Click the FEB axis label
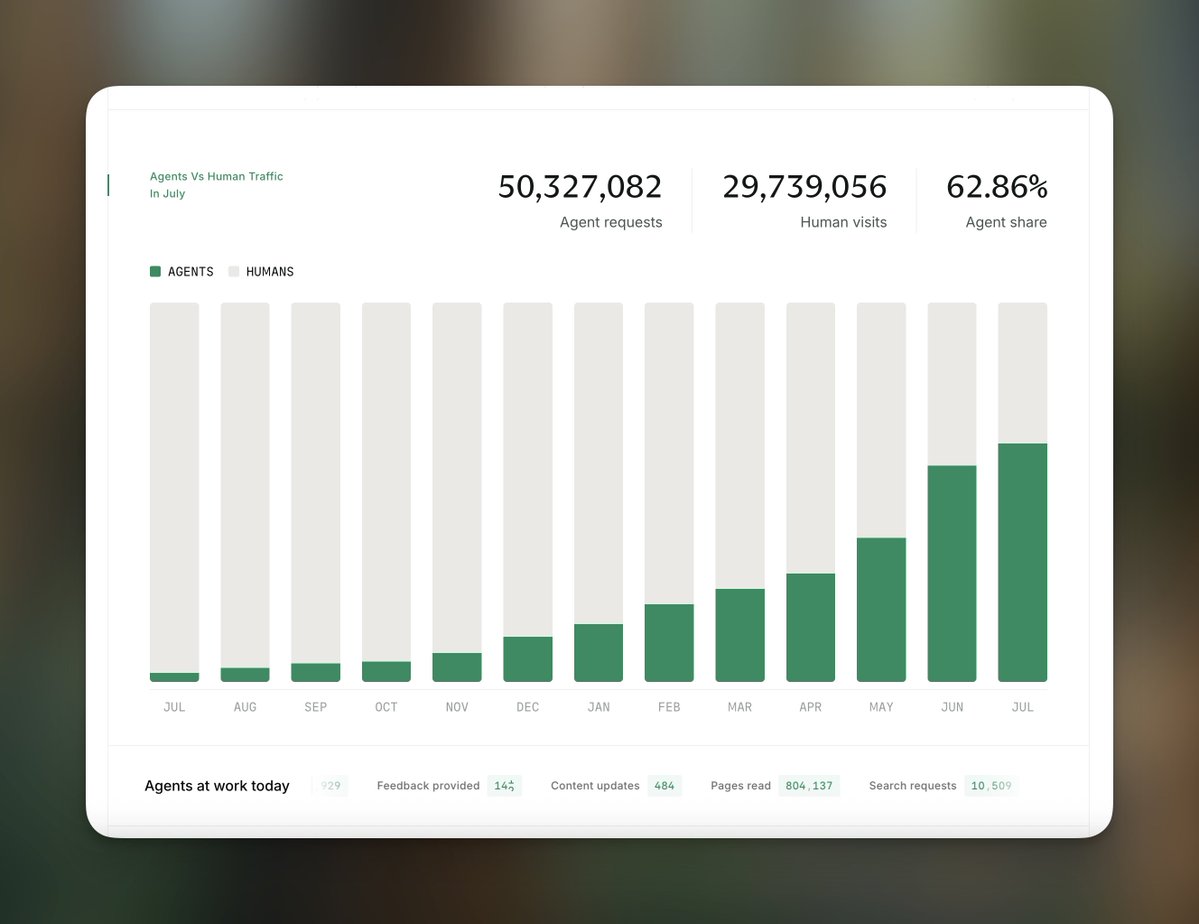 point(669,707)
